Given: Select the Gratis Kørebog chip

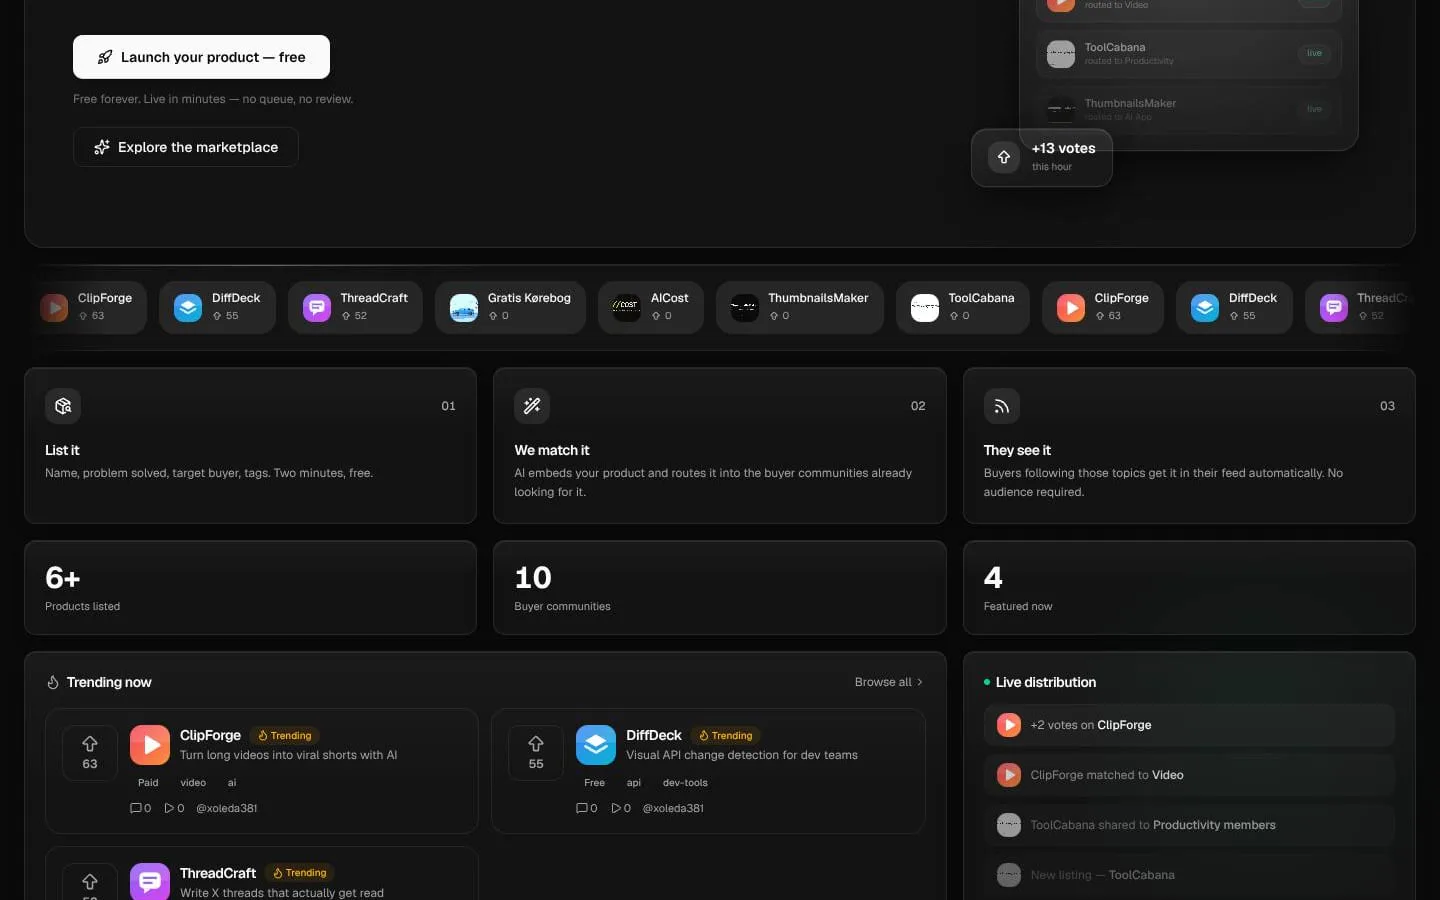Looking at the screenshot, I should click(x=510, y=307).
